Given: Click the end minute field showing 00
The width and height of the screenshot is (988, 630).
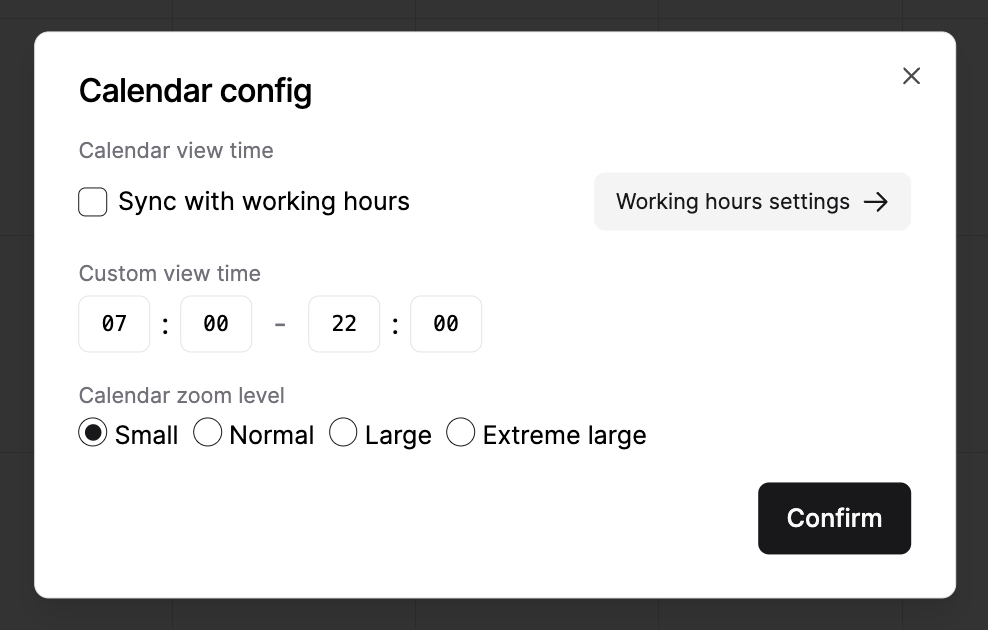Looking at the screenshot, I should pos(446,323).
